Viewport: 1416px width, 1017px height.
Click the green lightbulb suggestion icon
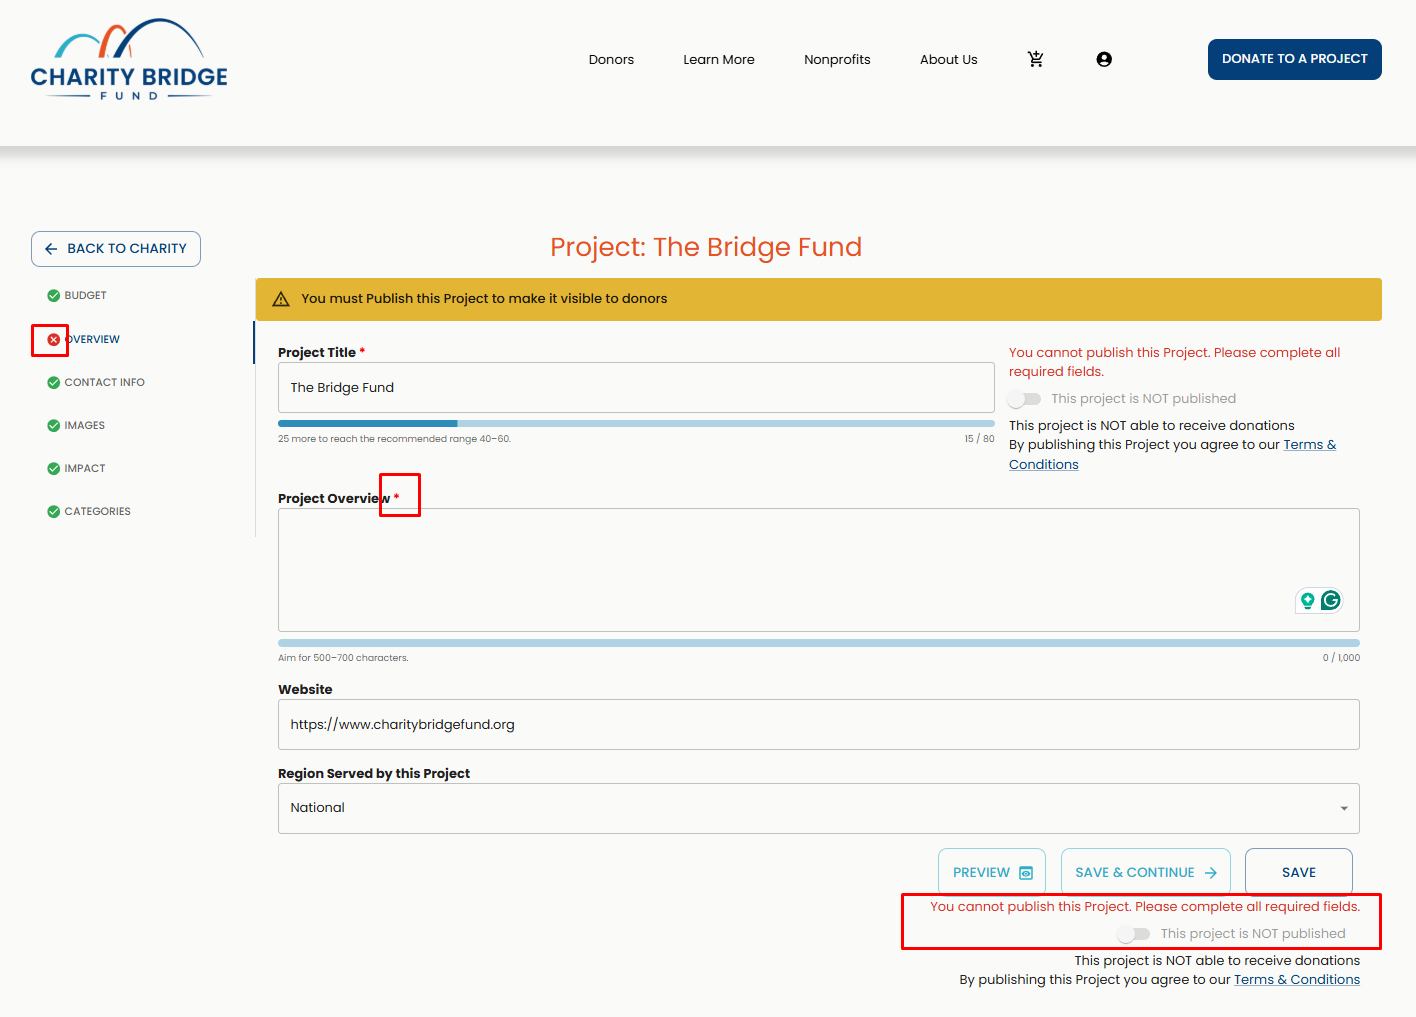point(1307,600)
